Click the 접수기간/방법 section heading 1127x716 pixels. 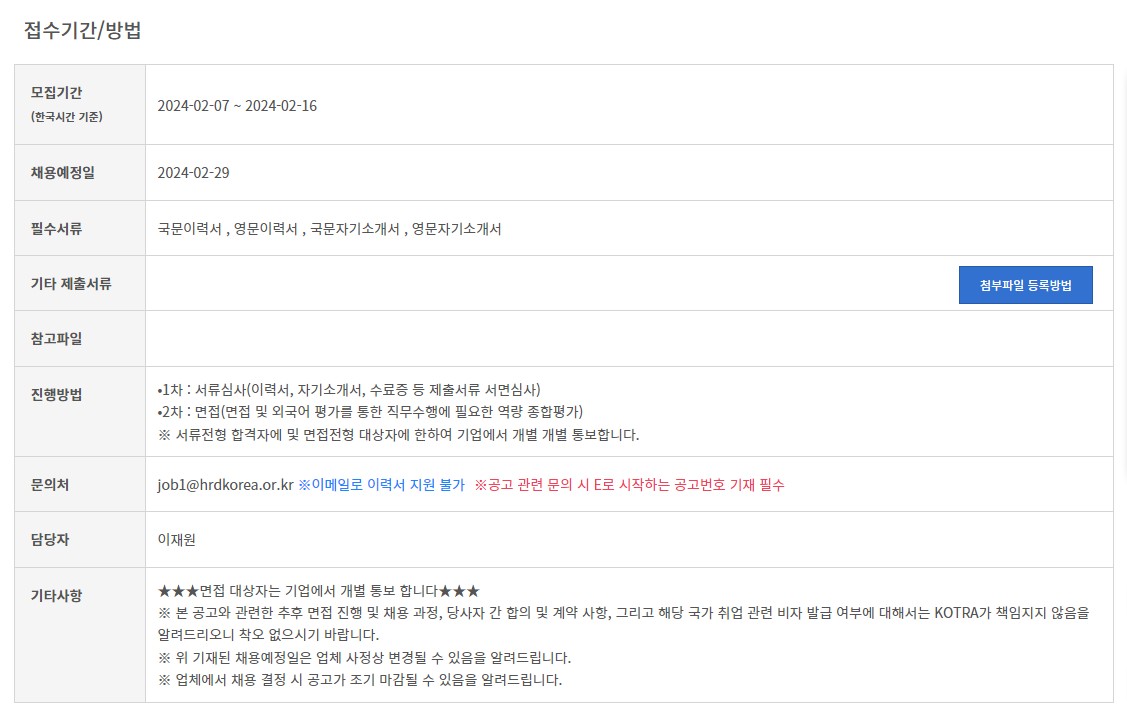point(83,30)
